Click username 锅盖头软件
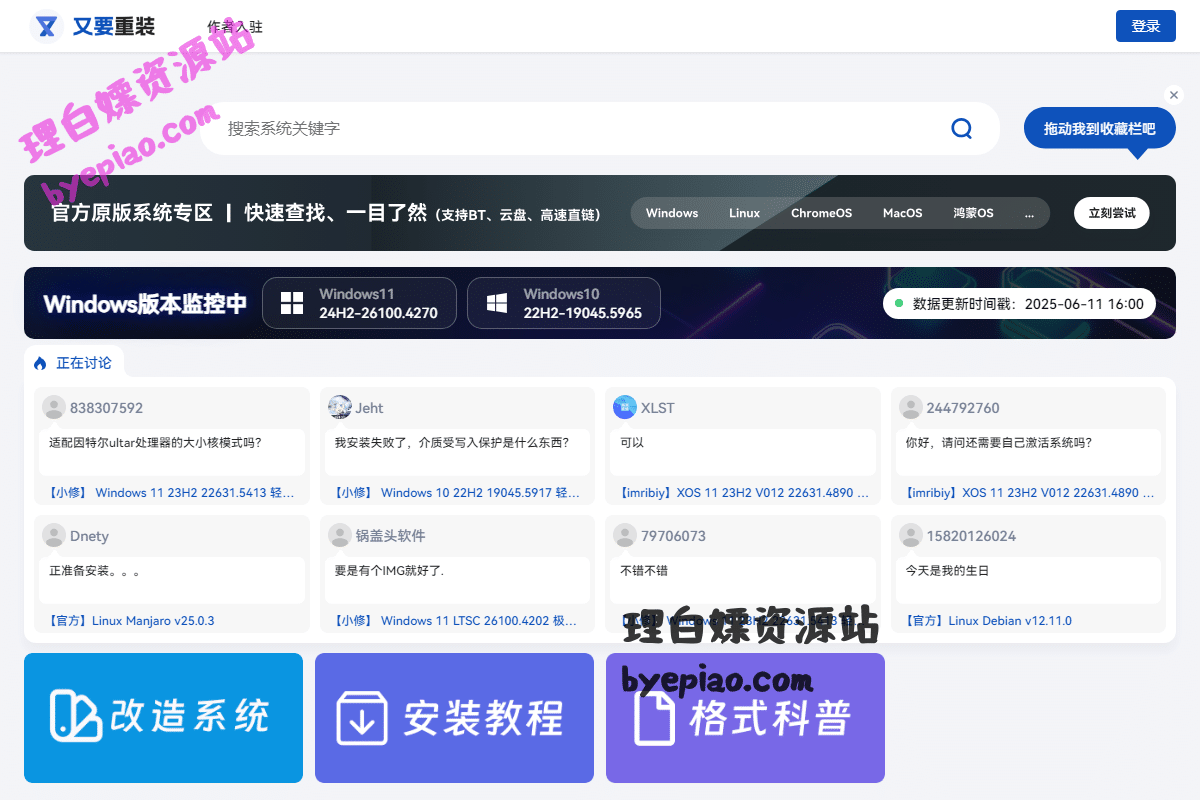The width and height of the screenshot is (1200, 800). (391, 536)
